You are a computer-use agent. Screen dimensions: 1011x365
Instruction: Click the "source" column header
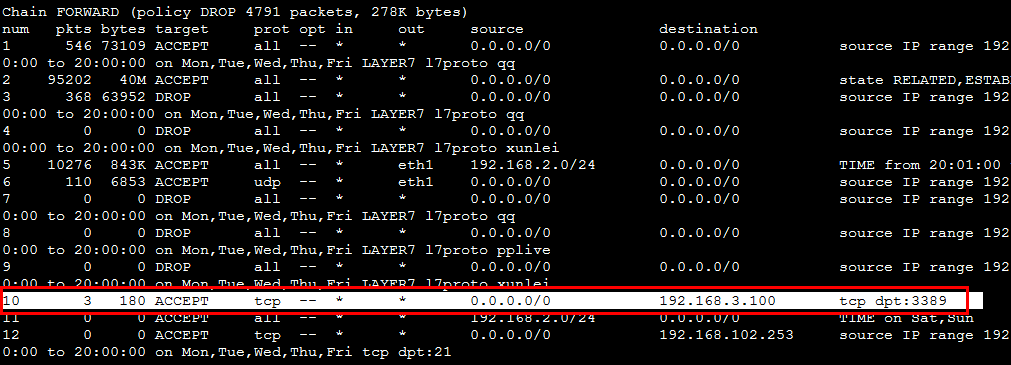tap(497, 29)
